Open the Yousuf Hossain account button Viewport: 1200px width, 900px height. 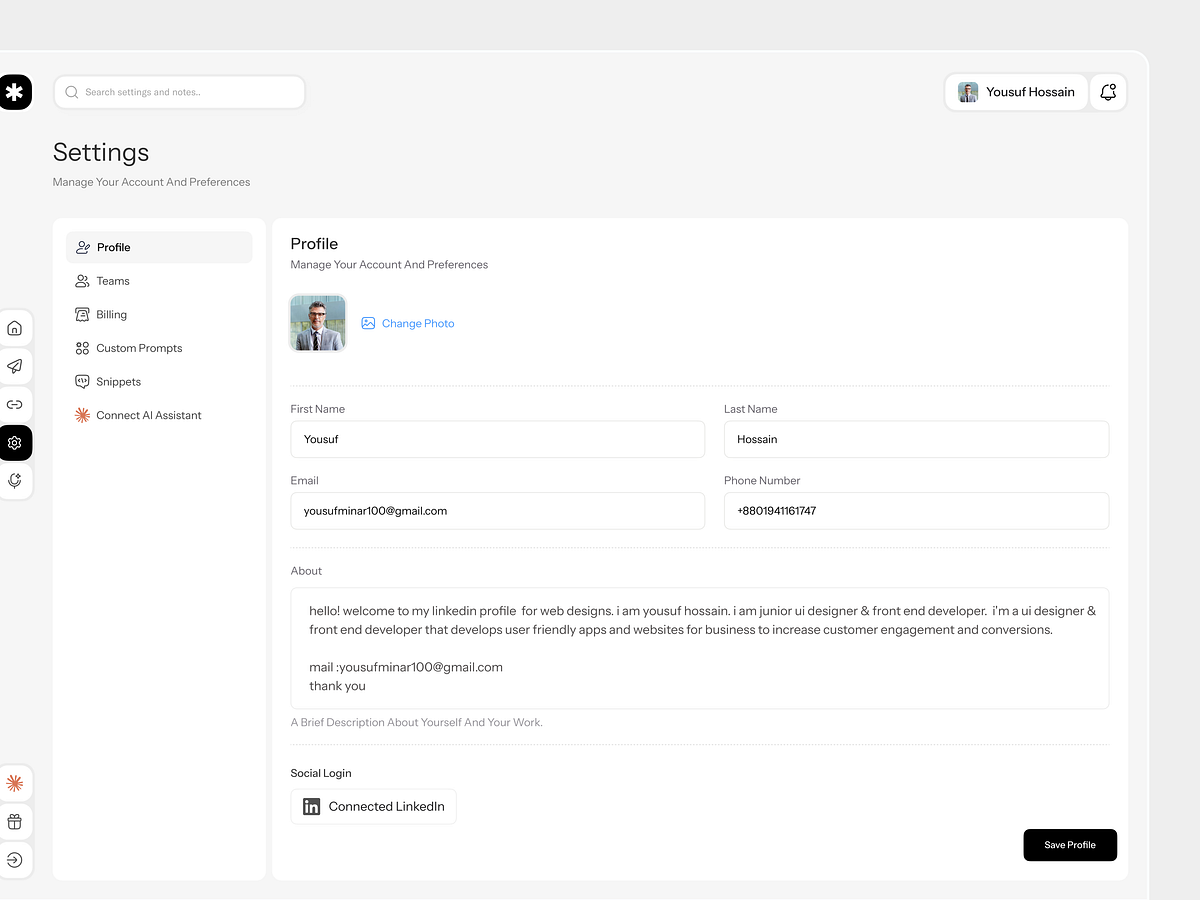click(1016, 92)
